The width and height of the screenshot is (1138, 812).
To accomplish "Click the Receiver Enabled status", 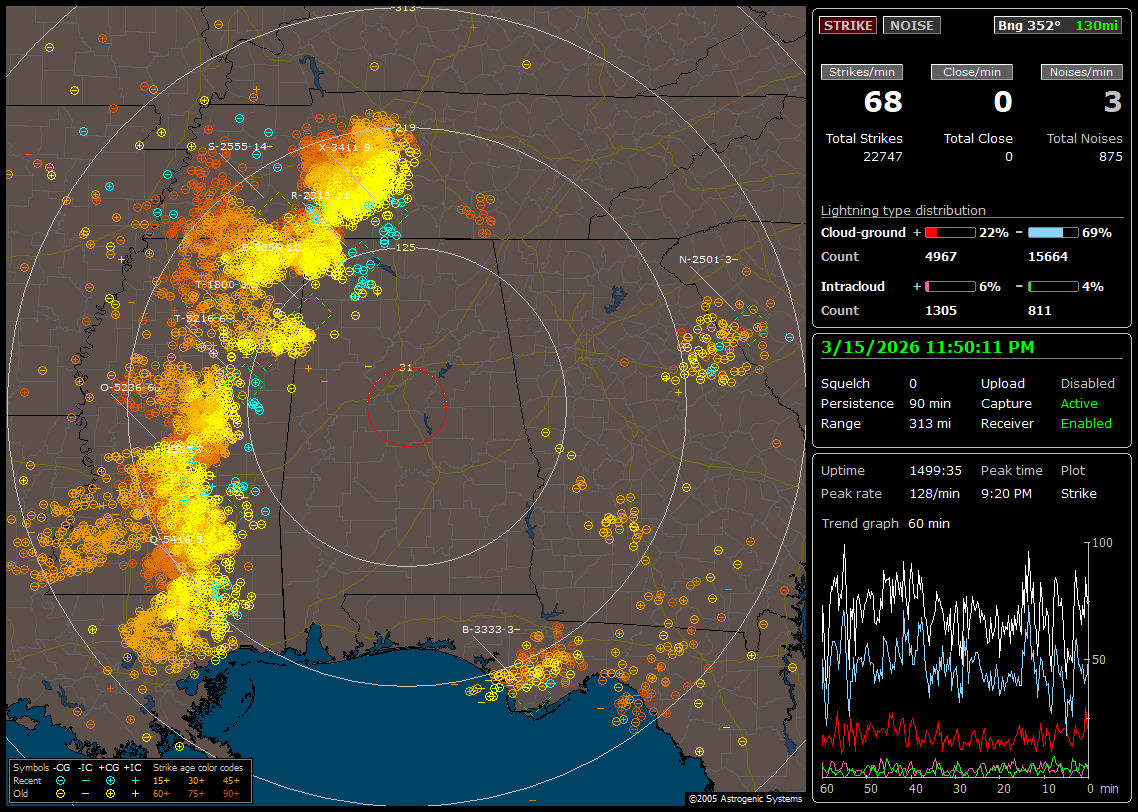I will [1086, 424].
